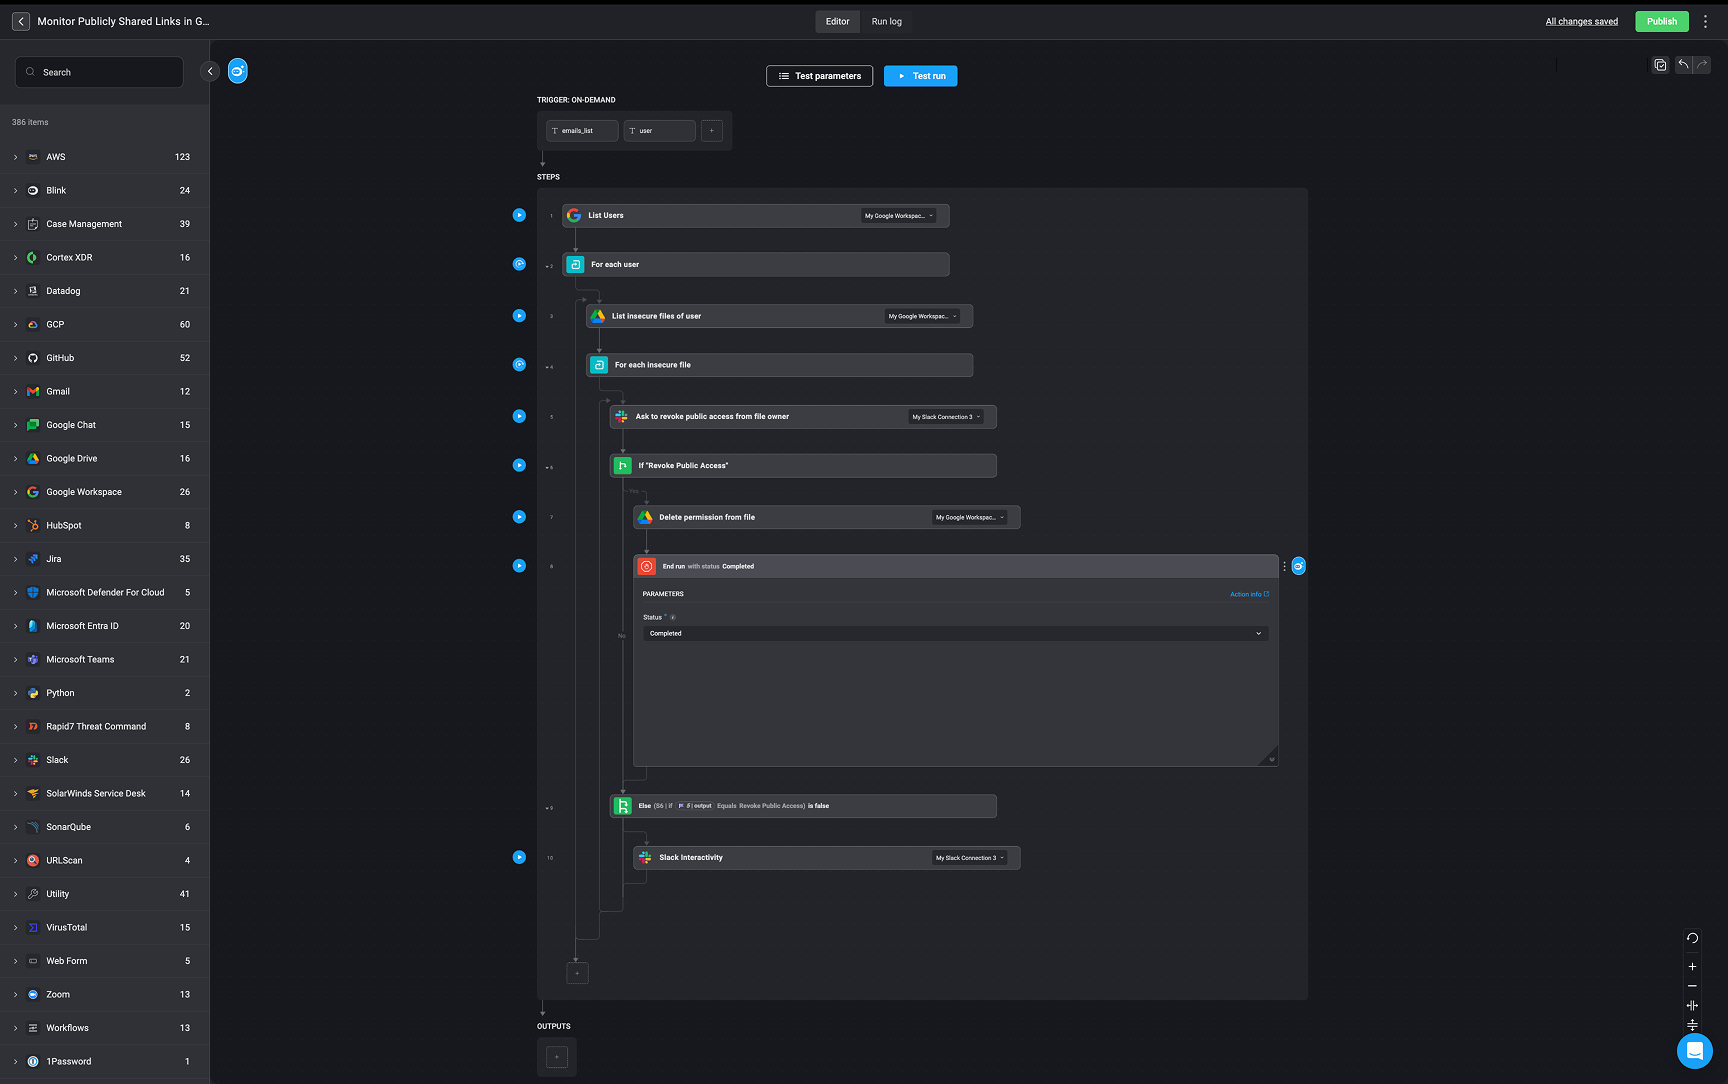The width and height of the screenshot is (1728, 1084).
Task: Open the VirusTotal category row
Action: pyautogui.click(x=104, y=927)
